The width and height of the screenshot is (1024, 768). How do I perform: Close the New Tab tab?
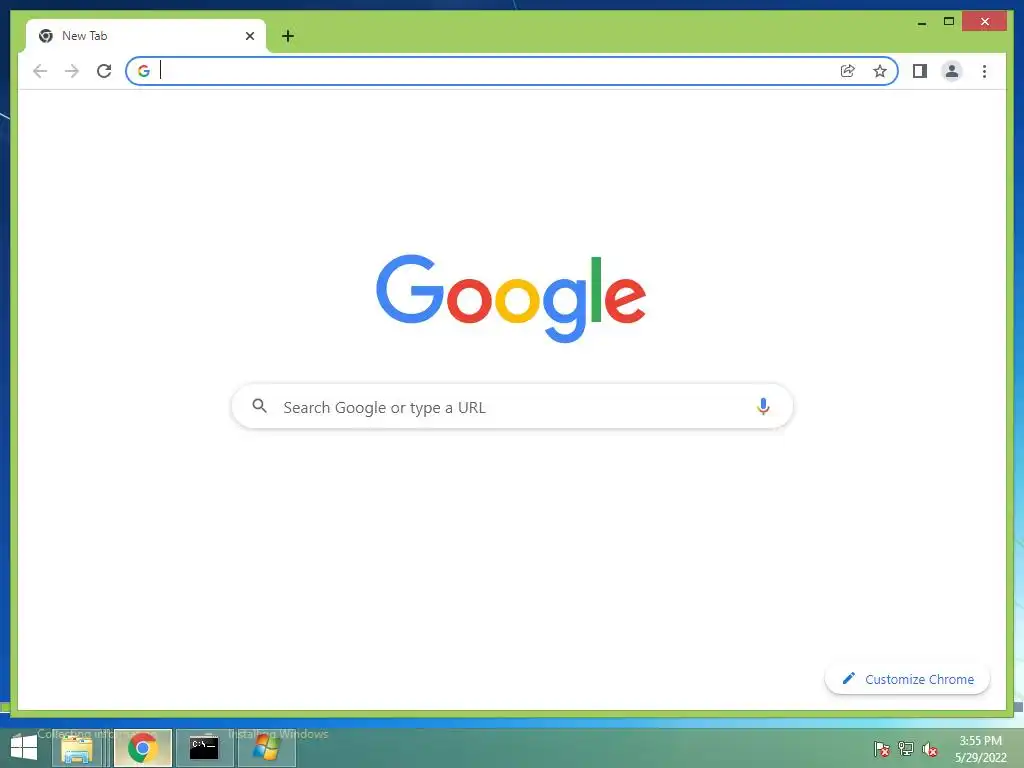click(x=249, y=36)
